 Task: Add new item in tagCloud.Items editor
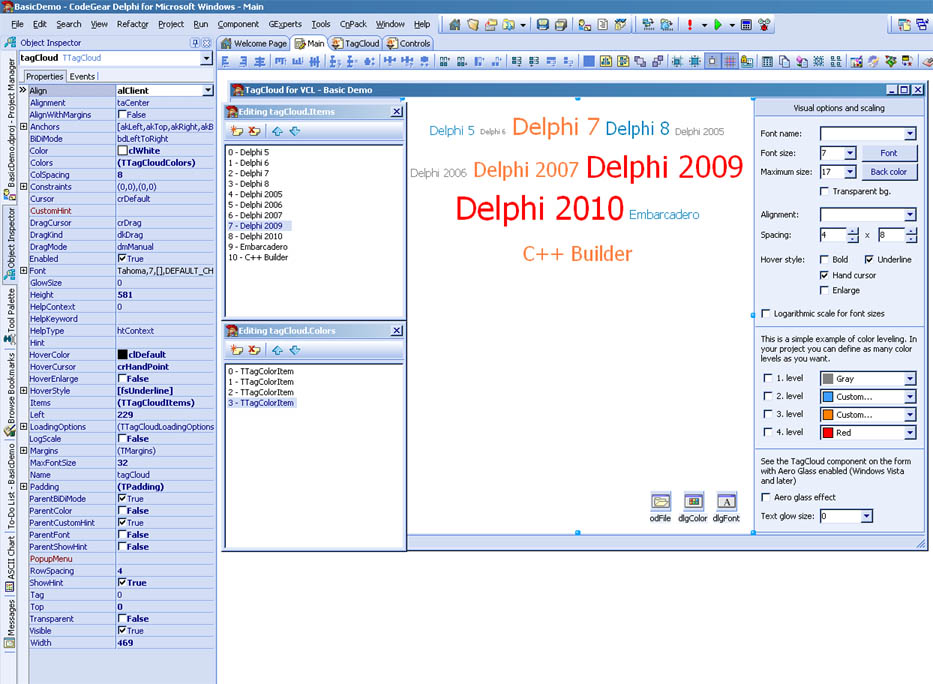click(237, 131)
